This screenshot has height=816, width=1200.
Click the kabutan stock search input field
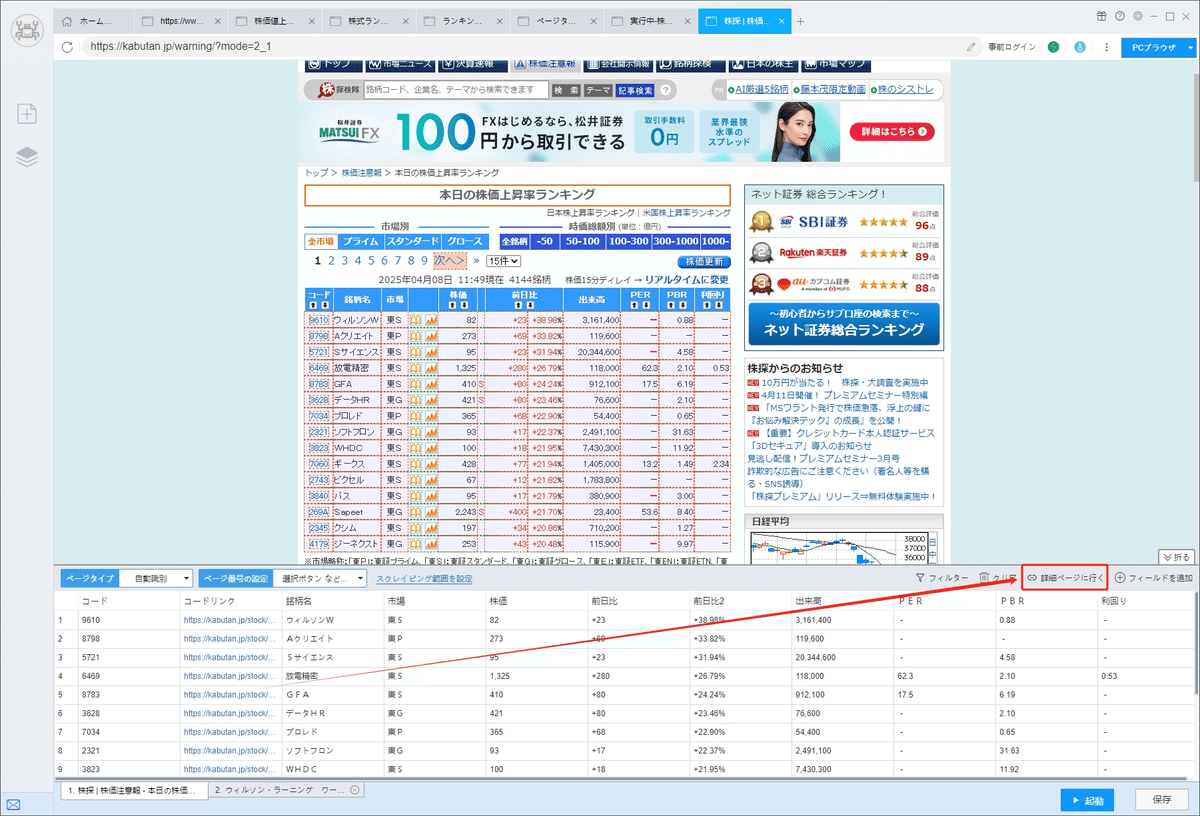(456, 90)
